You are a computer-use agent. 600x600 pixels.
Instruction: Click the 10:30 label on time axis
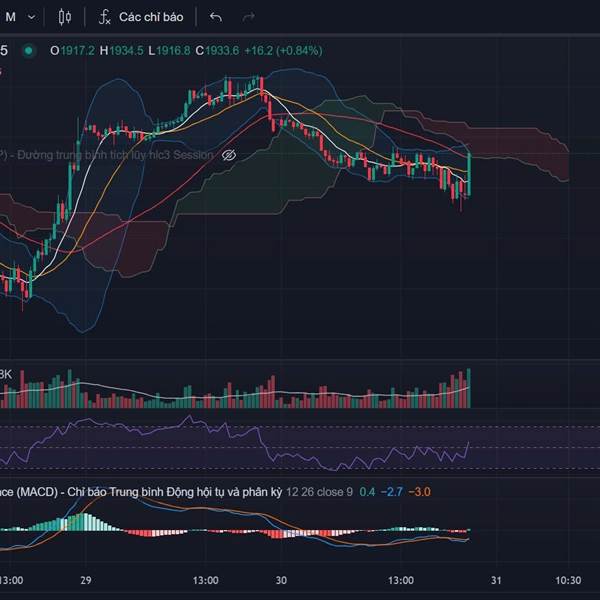[x=568, y=580]
